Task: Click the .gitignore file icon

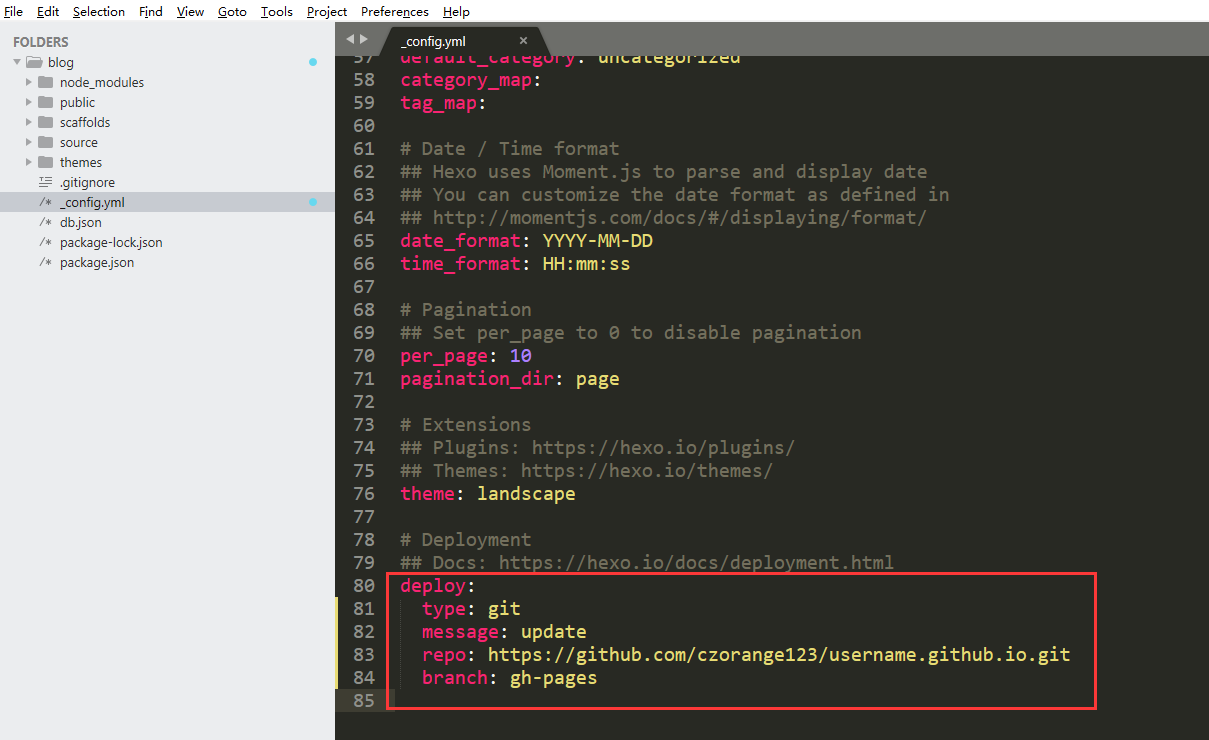Action: pos(45,182)
